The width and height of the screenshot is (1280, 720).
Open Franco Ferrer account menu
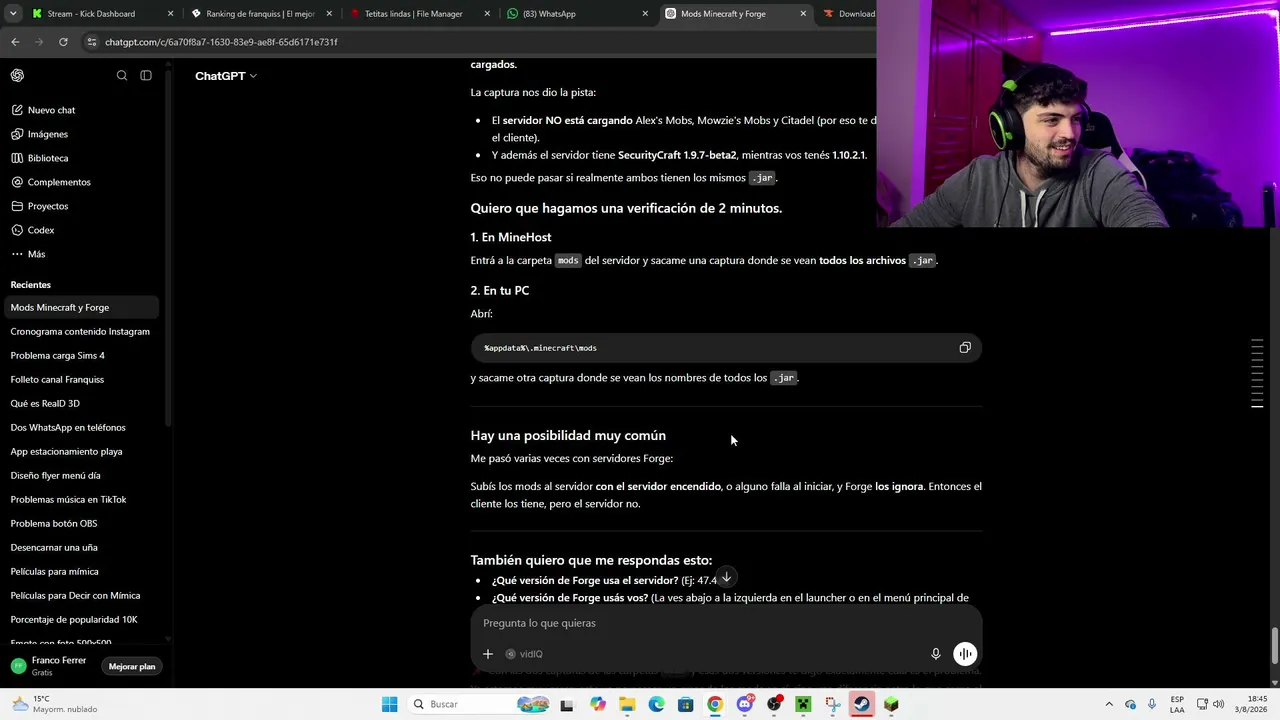coord(50,666)
